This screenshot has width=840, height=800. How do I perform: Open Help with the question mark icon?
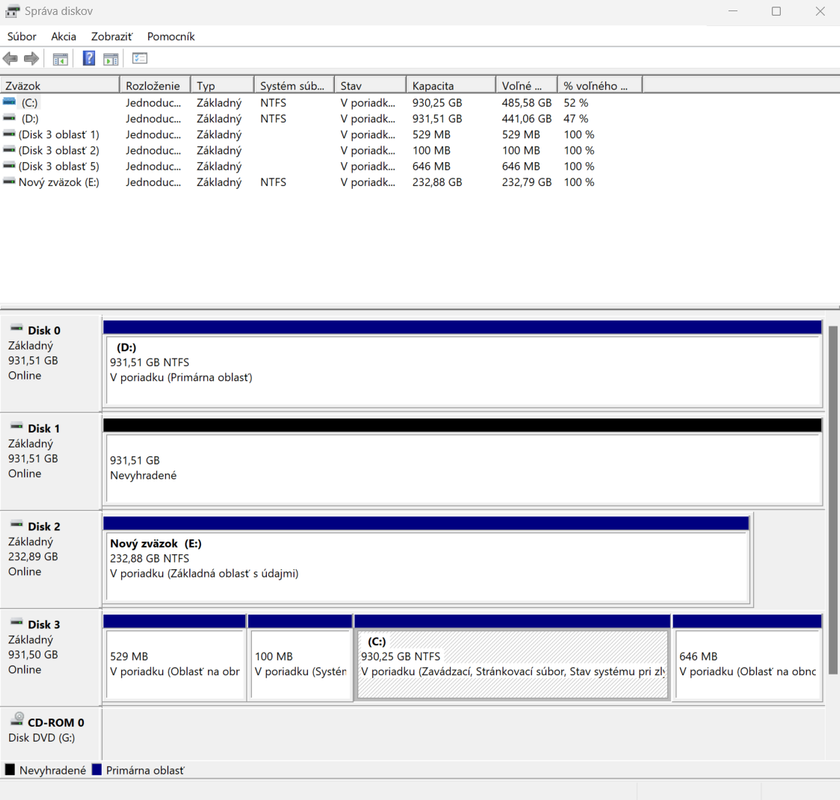(89, 58)
